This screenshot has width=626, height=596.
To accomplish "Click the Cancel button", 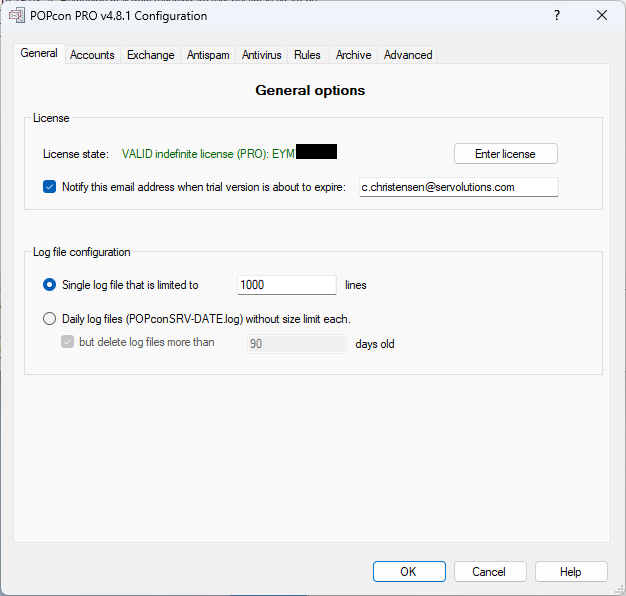I will (489, 572).
